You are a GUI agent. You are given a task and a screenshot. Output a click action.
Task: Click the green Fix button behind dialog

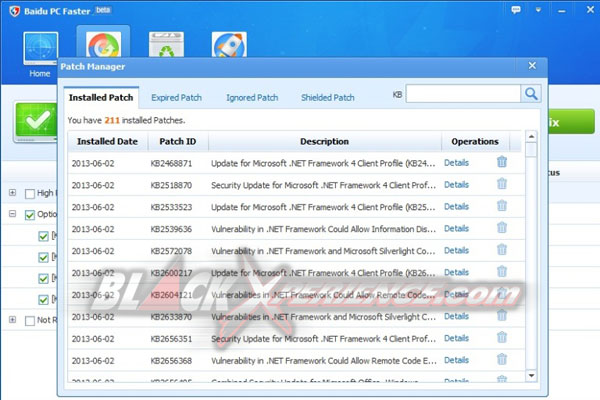pyautogui.click(x=571, y=122)
